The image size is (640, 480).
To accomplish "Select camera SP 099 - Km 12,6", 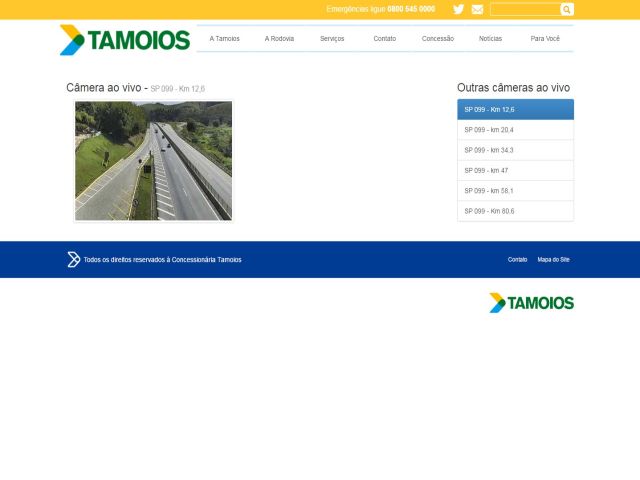I will coord(515,109).
